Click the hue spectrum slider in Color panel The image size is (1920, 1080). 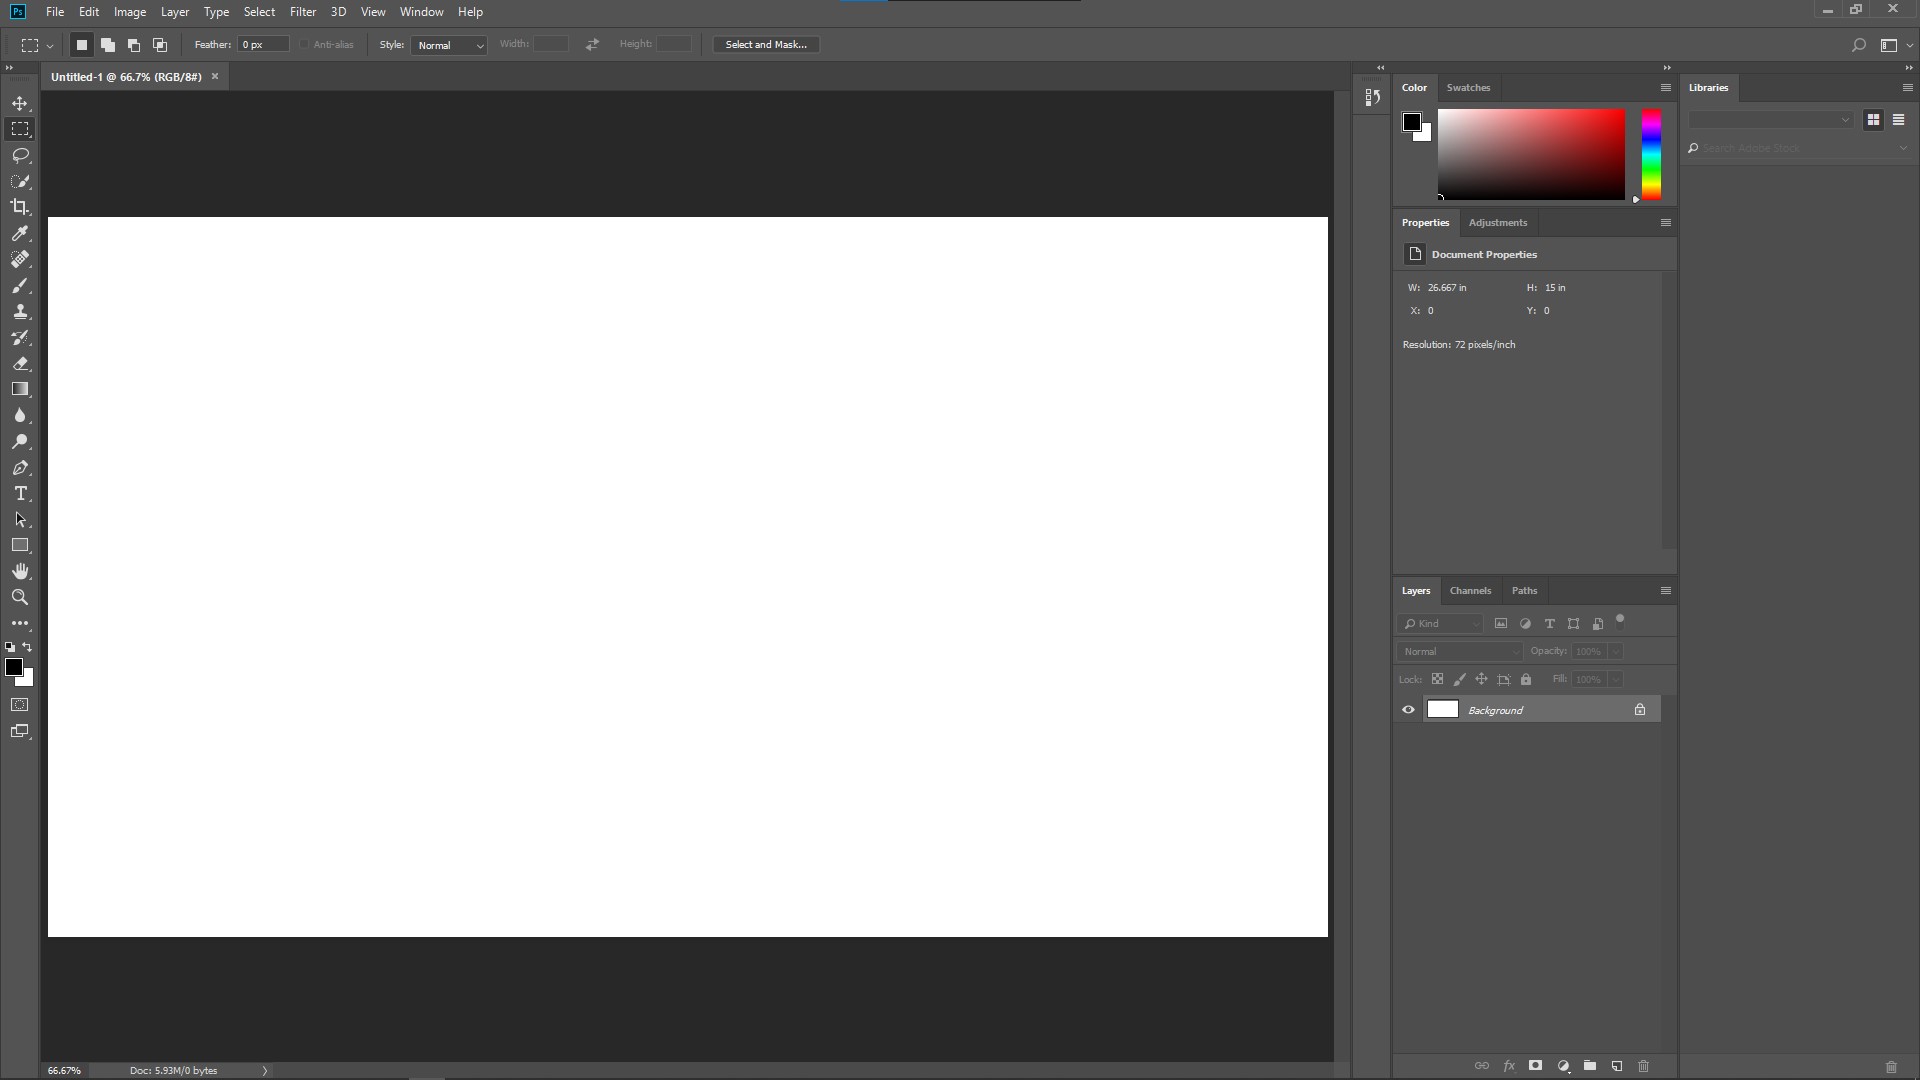(x=1651, y=155)
